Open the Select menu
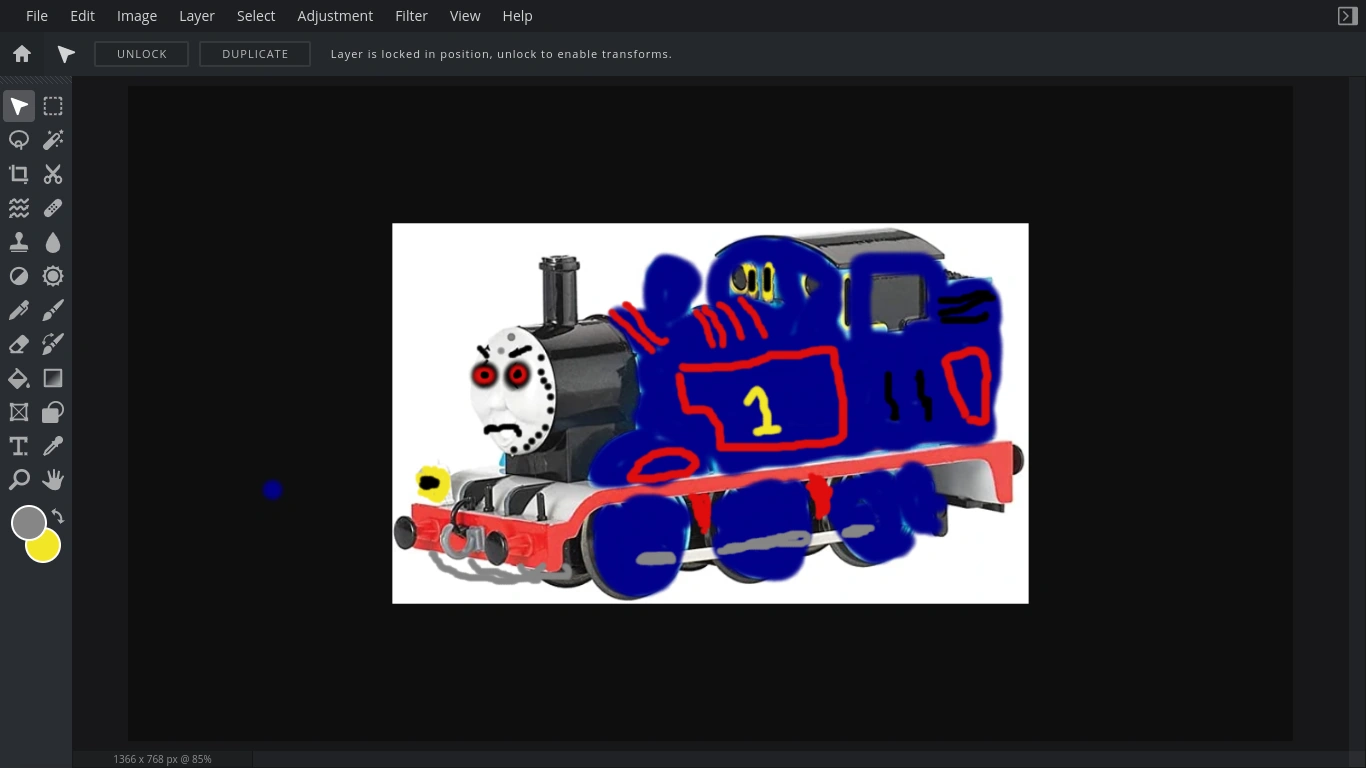This screenshot has height=768, width=1366. (x=256, y=16)
